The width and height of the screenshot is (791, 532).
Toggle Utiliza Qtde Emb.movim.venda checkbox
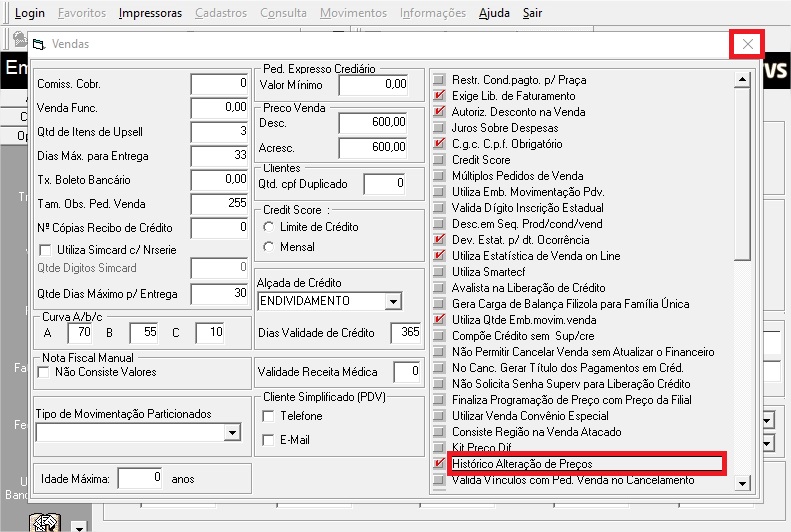[439, 320]
